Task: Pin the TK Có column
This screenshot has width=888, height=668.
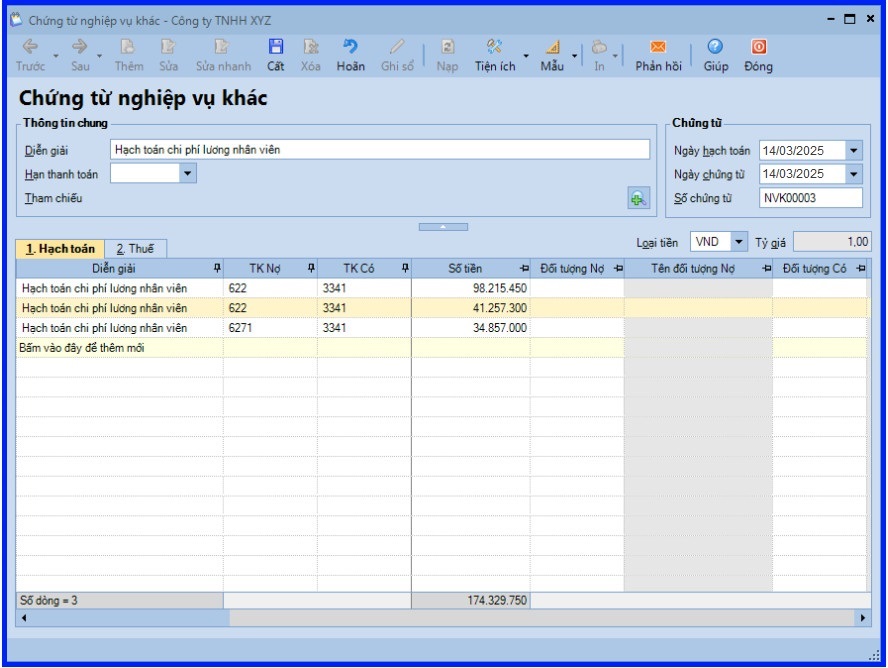Action: click(x=405, y=268)
